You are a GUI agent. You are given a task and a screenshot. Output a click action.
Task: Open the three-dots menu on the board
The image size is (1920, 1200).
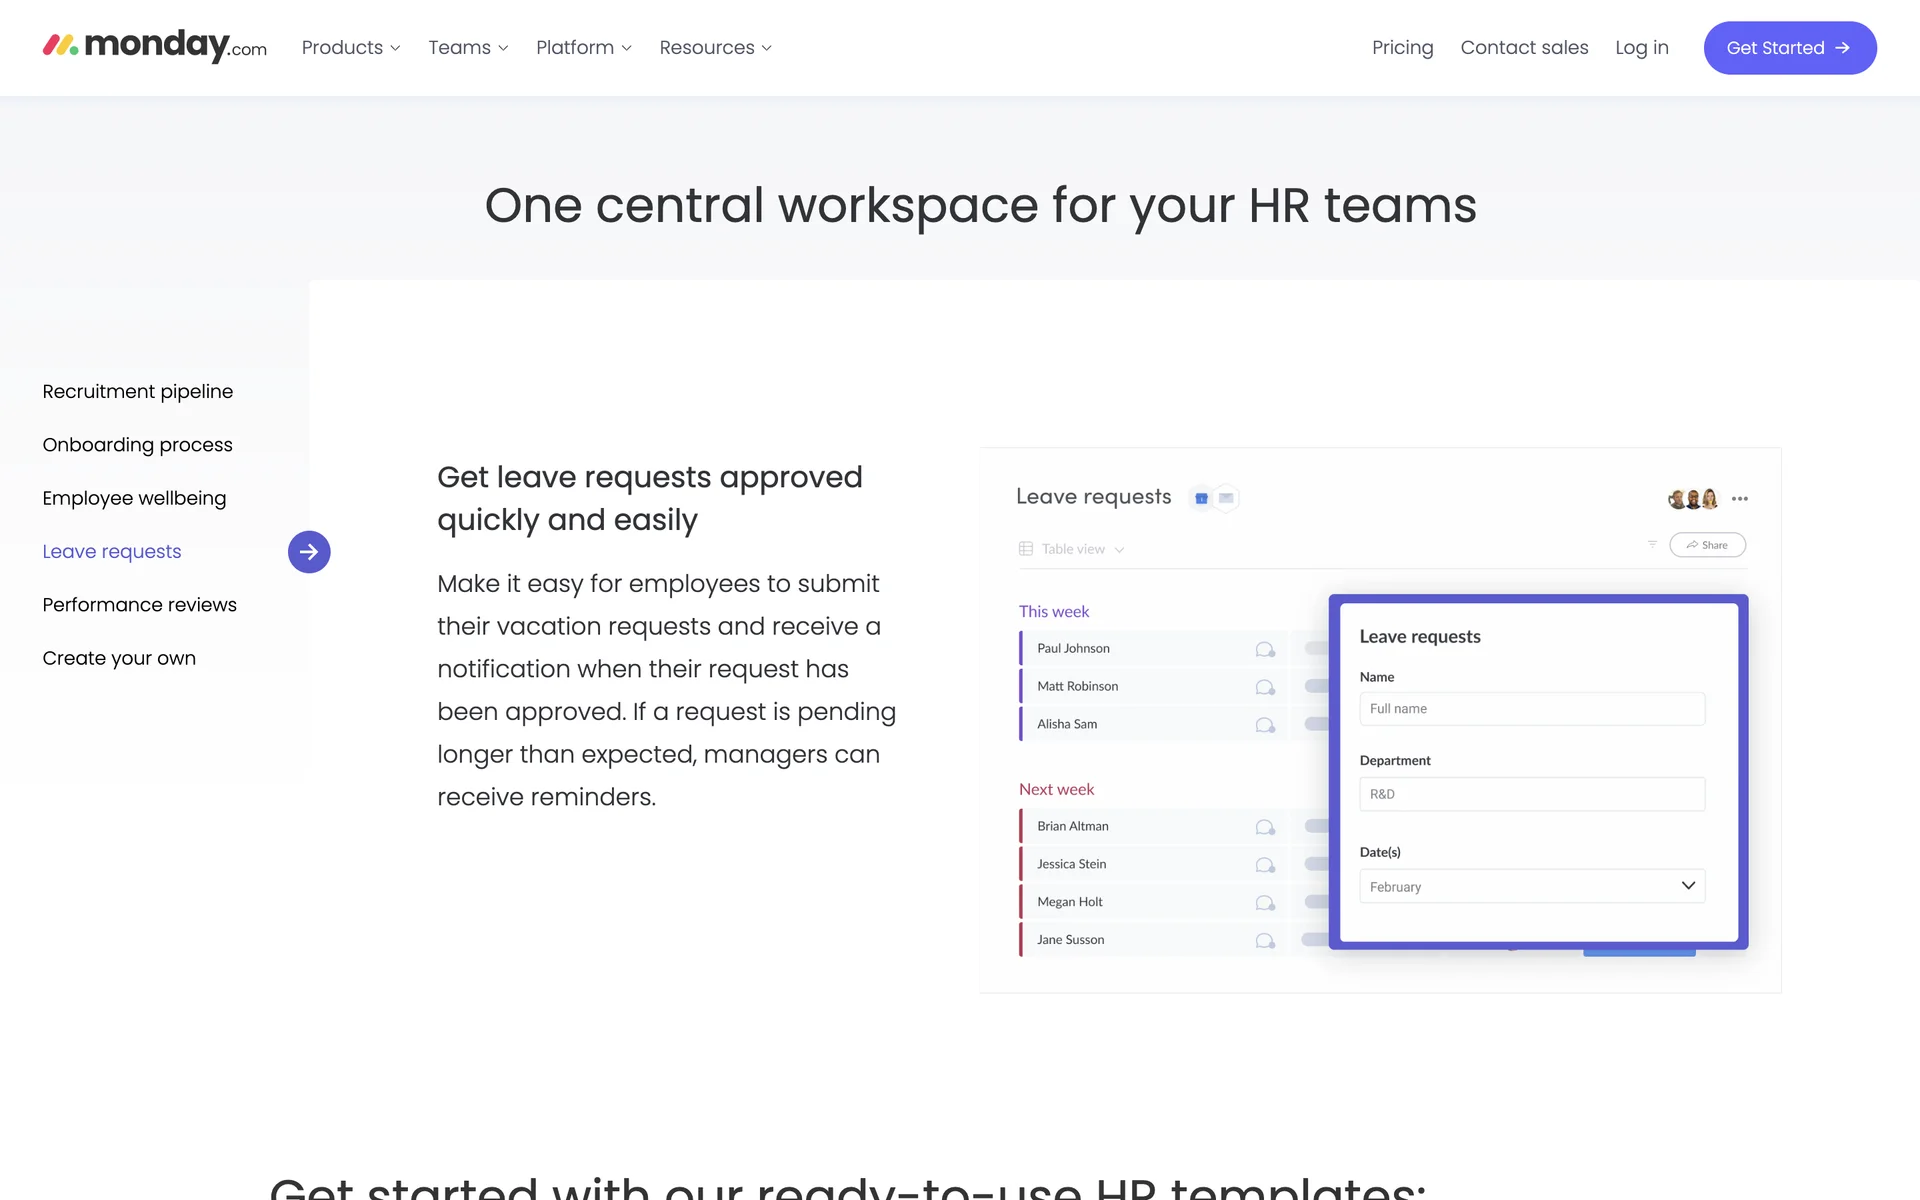pos(1740,499)
